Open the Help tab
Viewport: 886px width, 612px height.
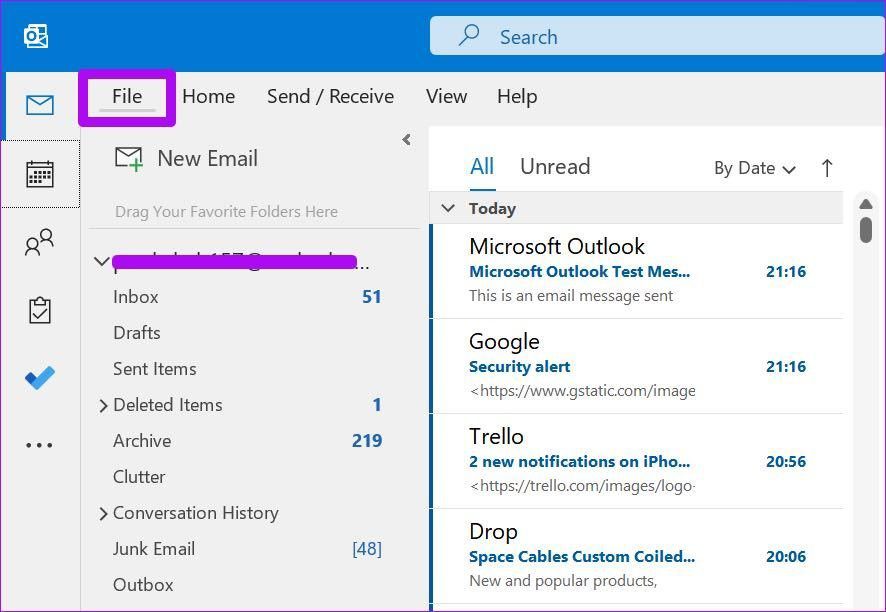517,97
